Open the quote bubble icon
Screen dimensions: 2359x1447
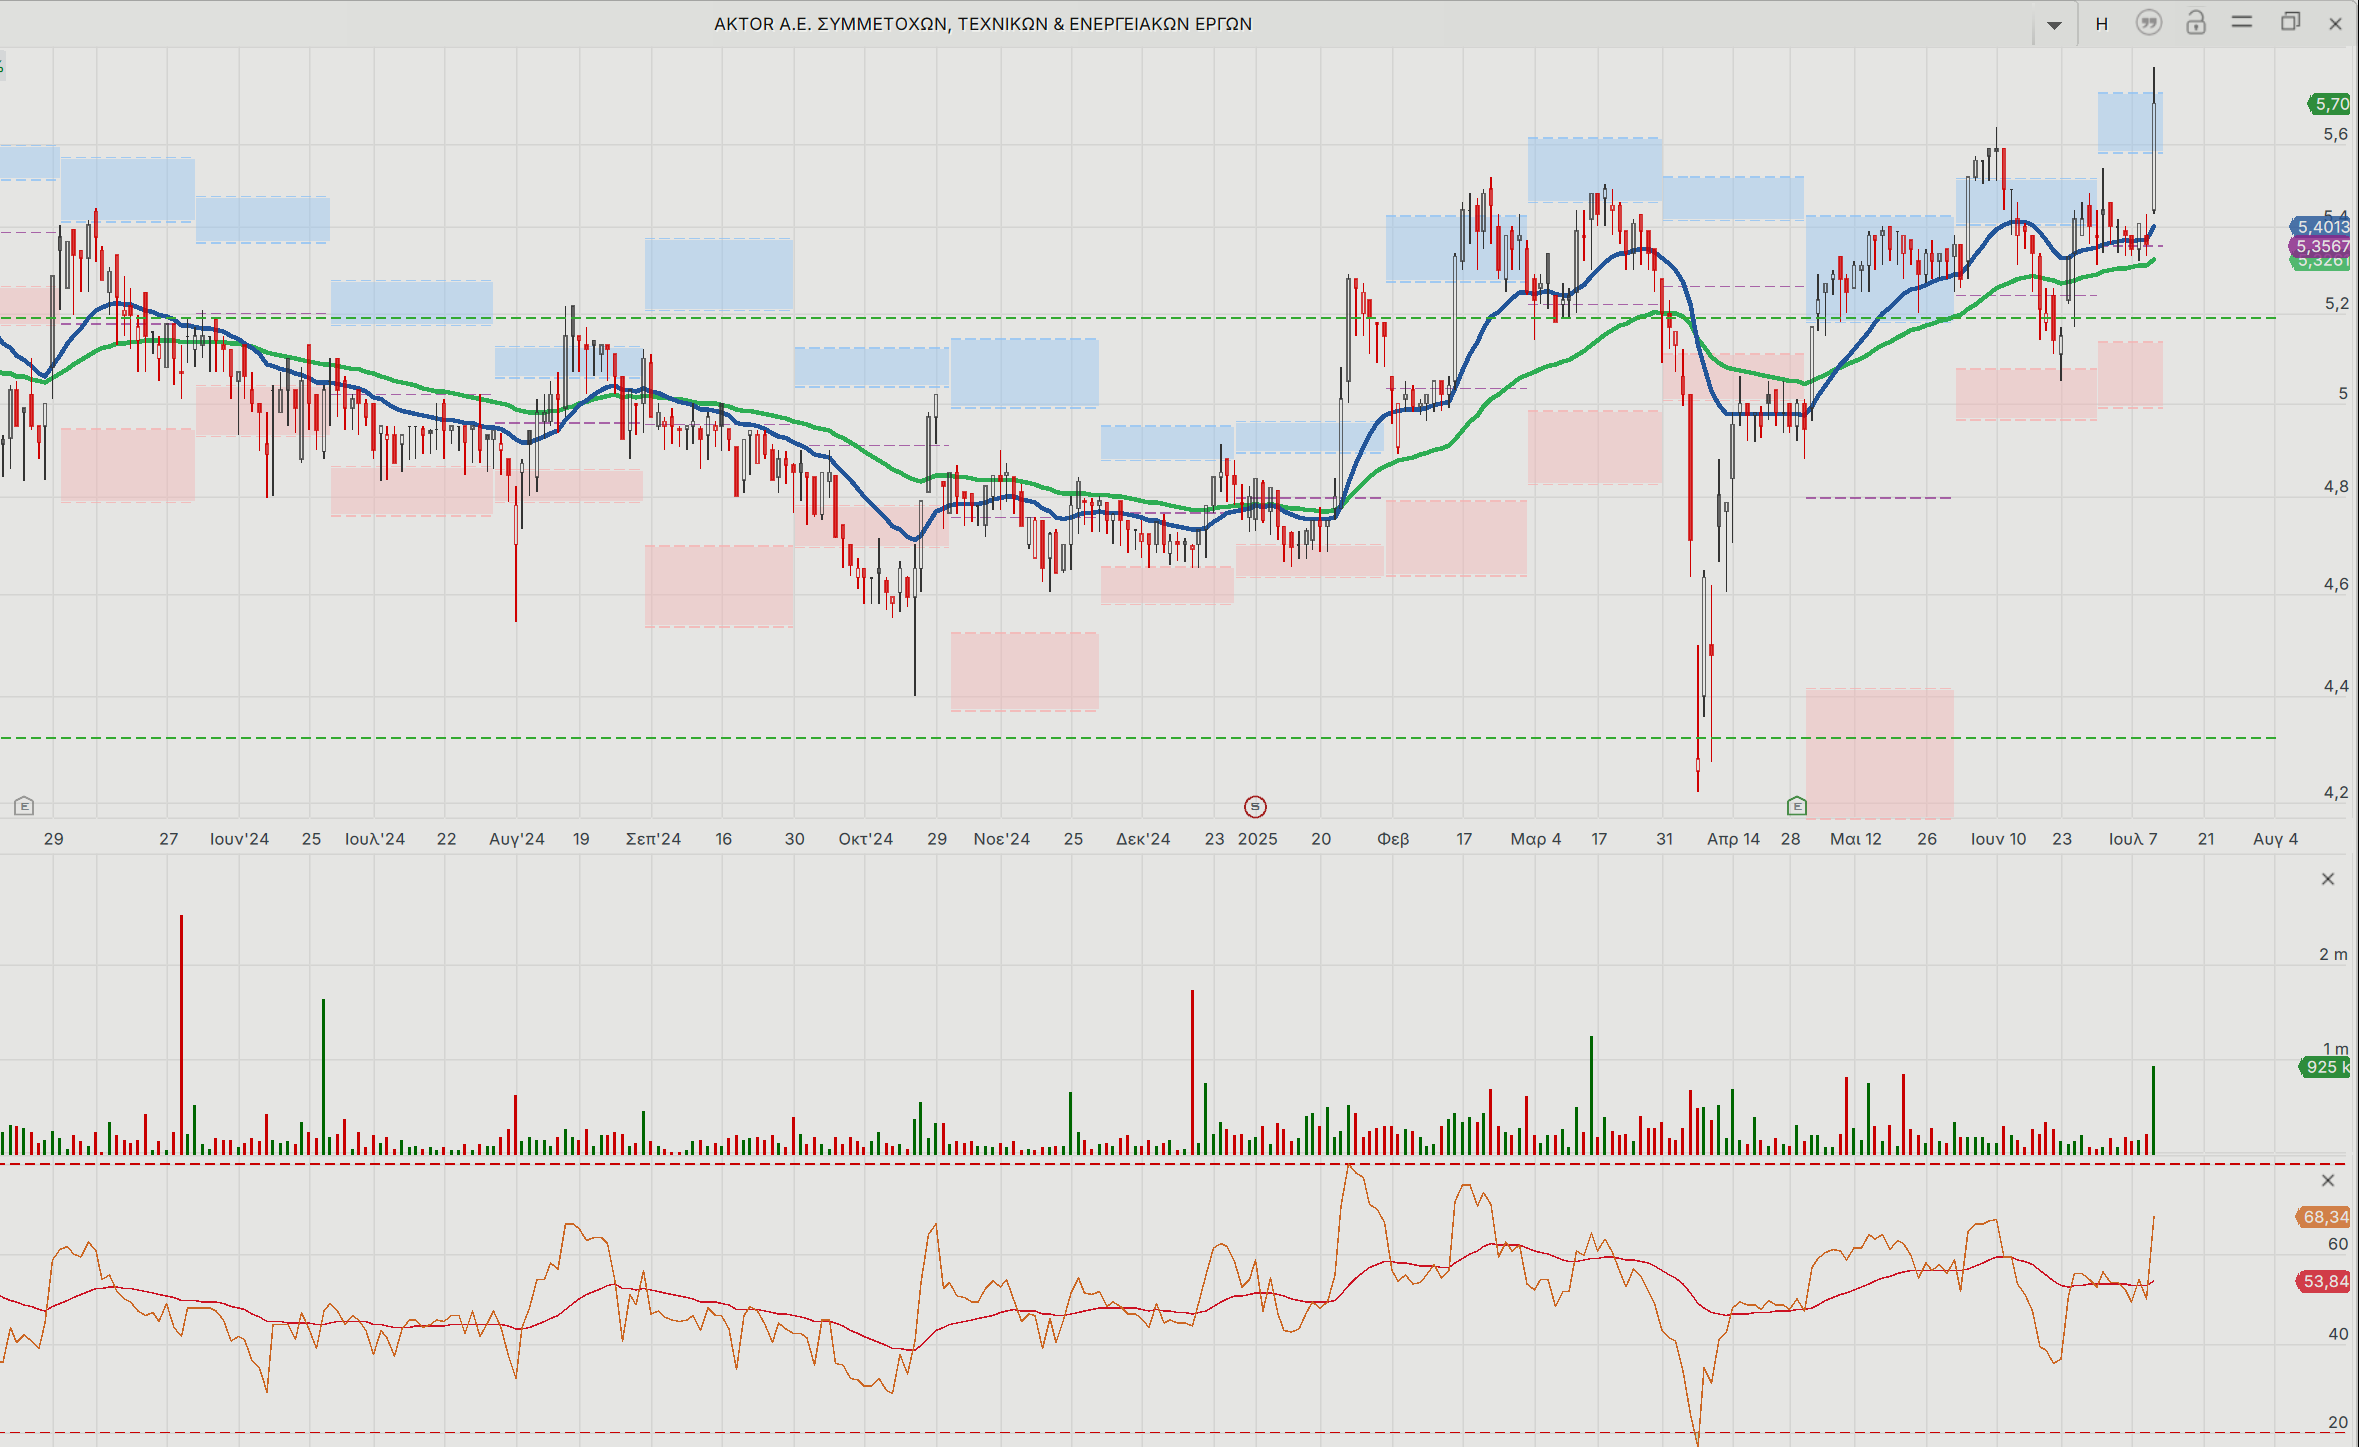point(2149,23)
